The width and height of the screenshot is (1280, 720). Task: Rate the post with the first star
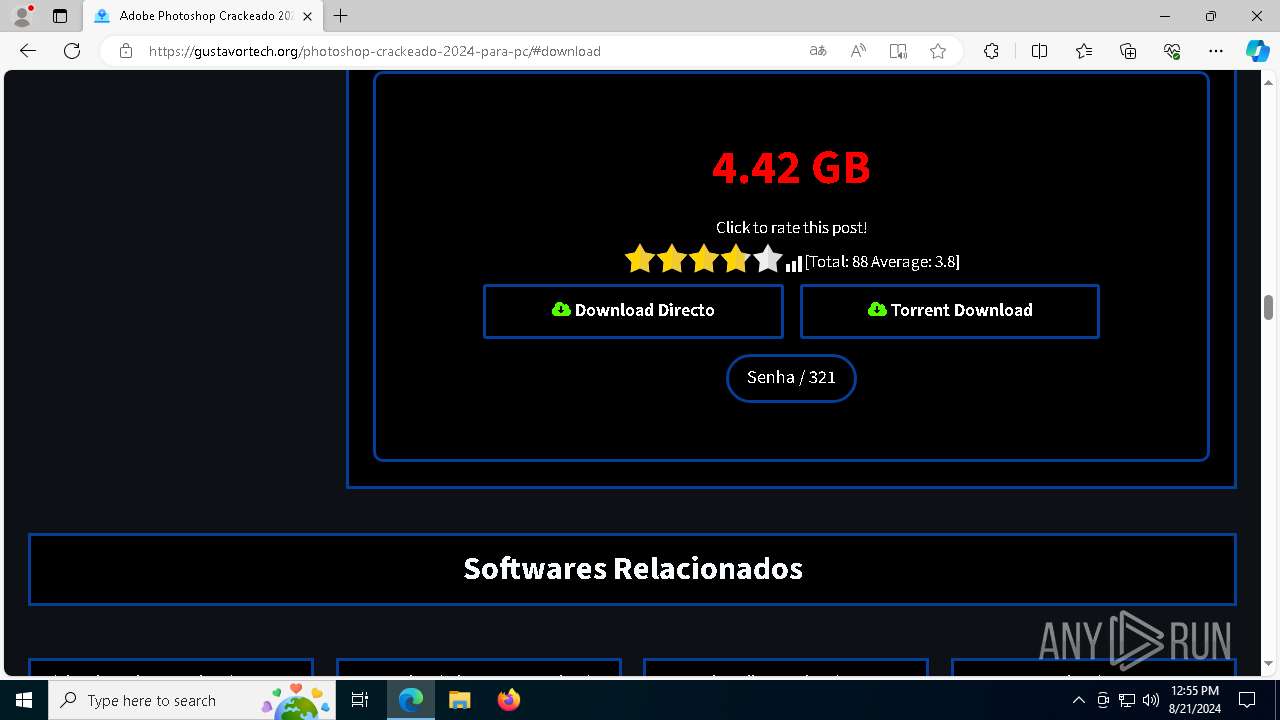click(639, 259)
